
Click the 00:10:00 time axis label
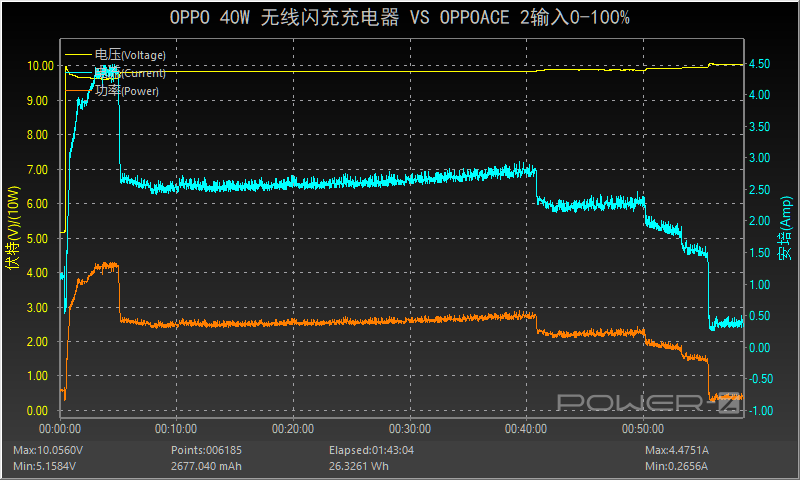[x=176, y=428]
